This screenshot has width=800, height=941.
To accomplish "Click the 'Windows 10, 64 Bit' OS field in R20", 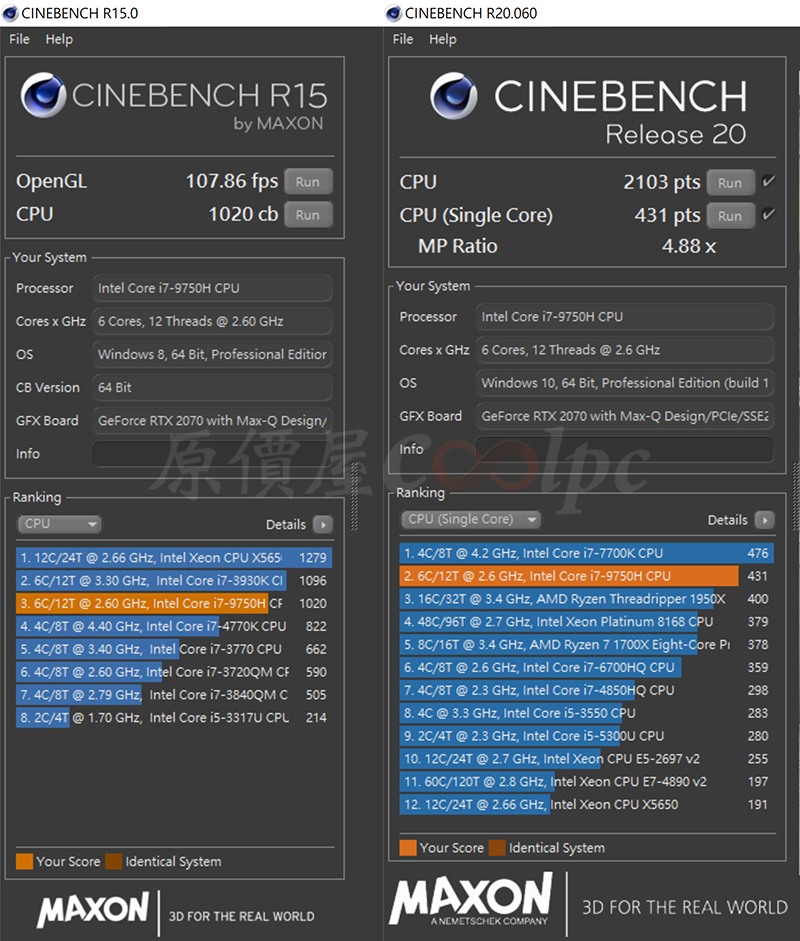I will (x=624, y=383).
